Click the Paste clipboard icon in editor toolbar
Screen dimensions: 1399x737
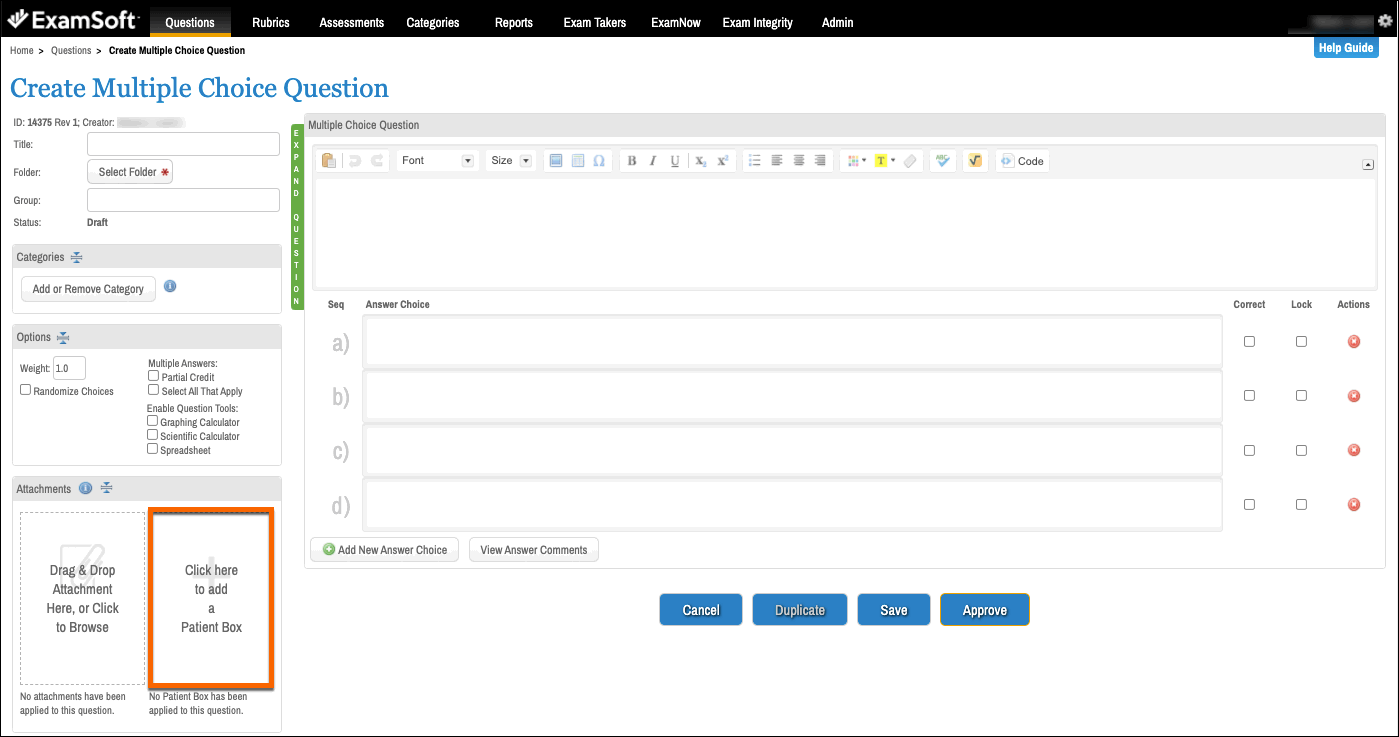tap(329, 161)
